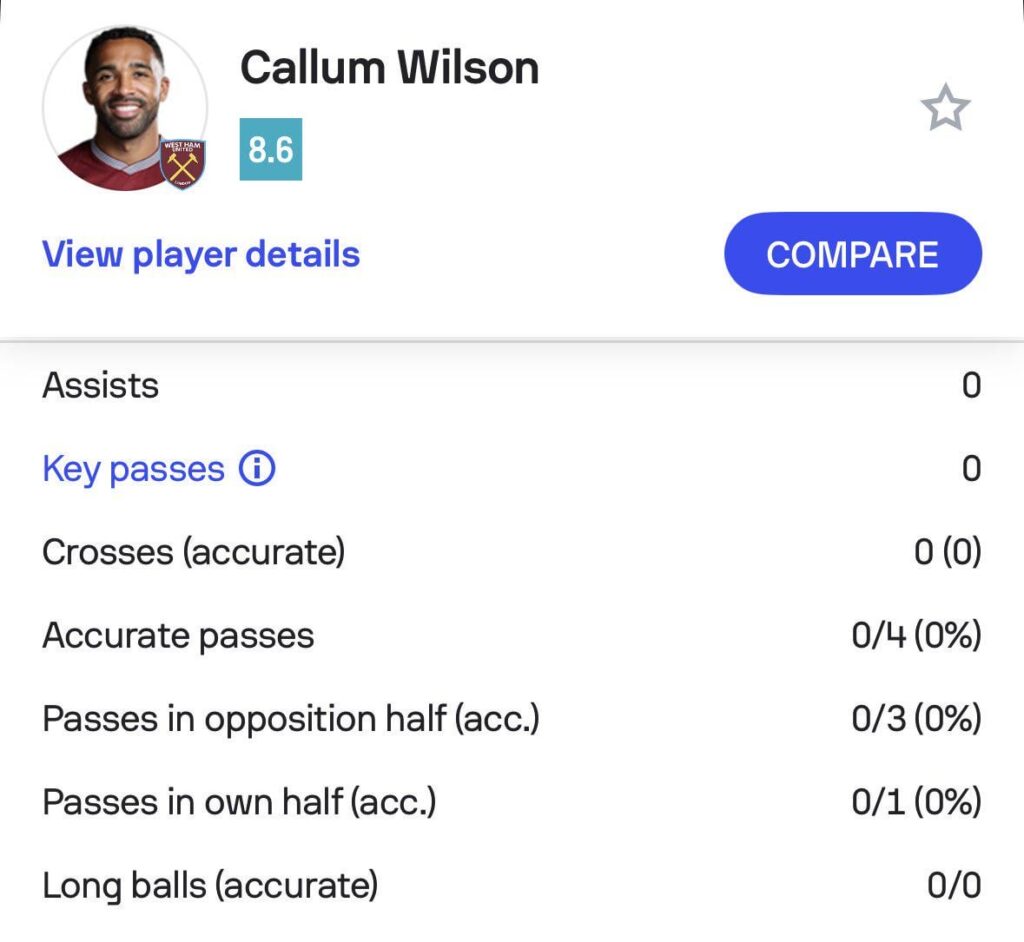Viewport: 1024px width, 942px height.
Task: Open player details via the info circle icon
Action: point(256,468)
